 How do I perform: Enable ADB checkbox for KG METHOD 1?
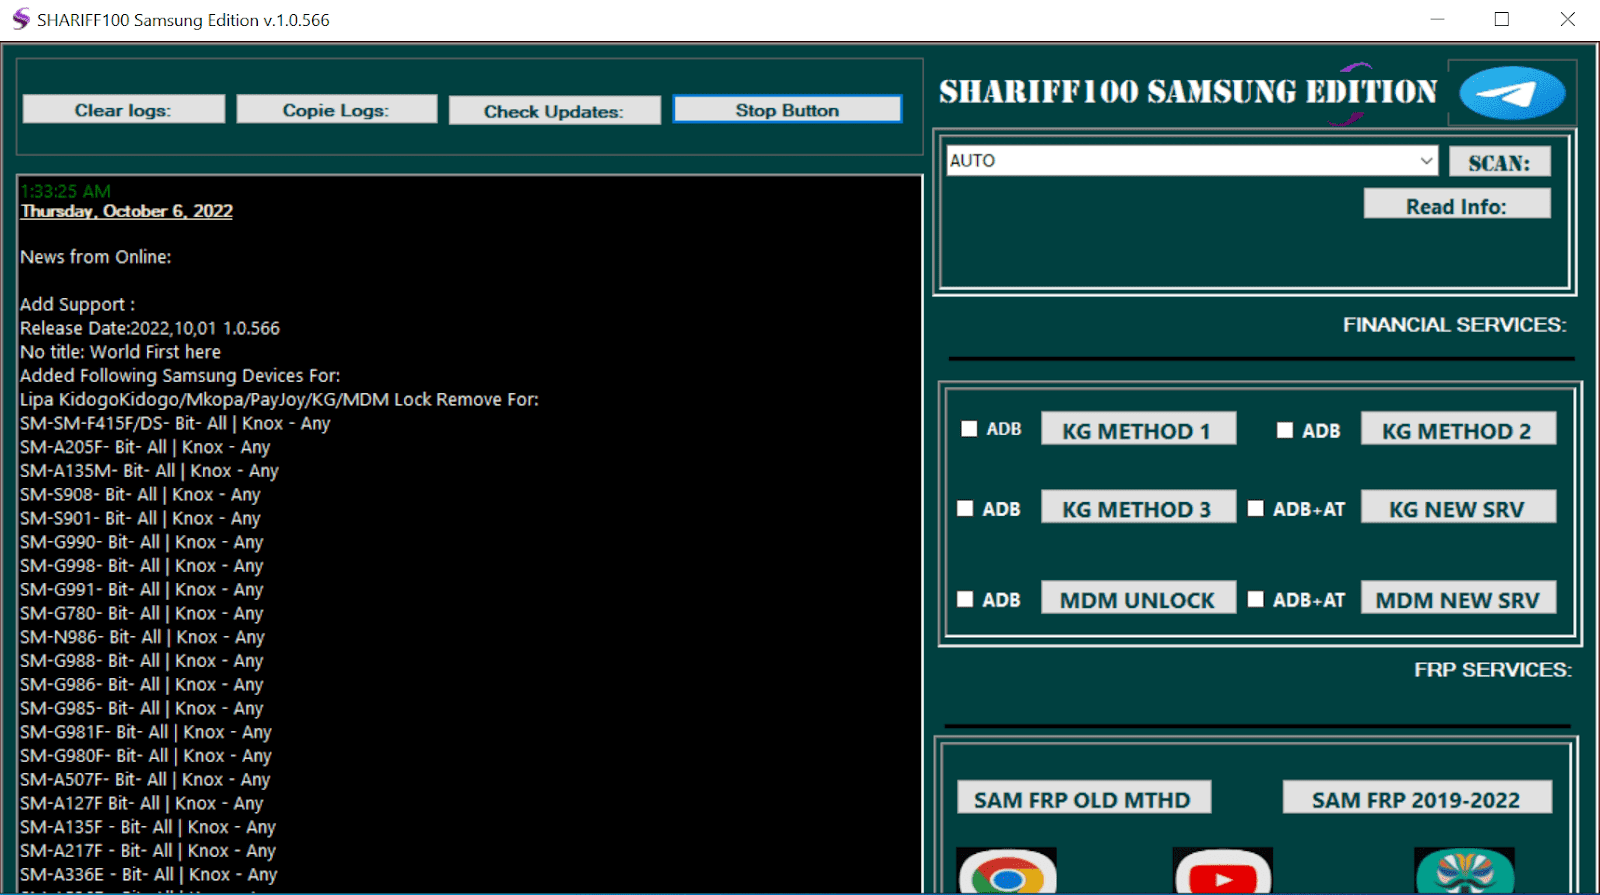pyautogui.click(x=969, y=429)
